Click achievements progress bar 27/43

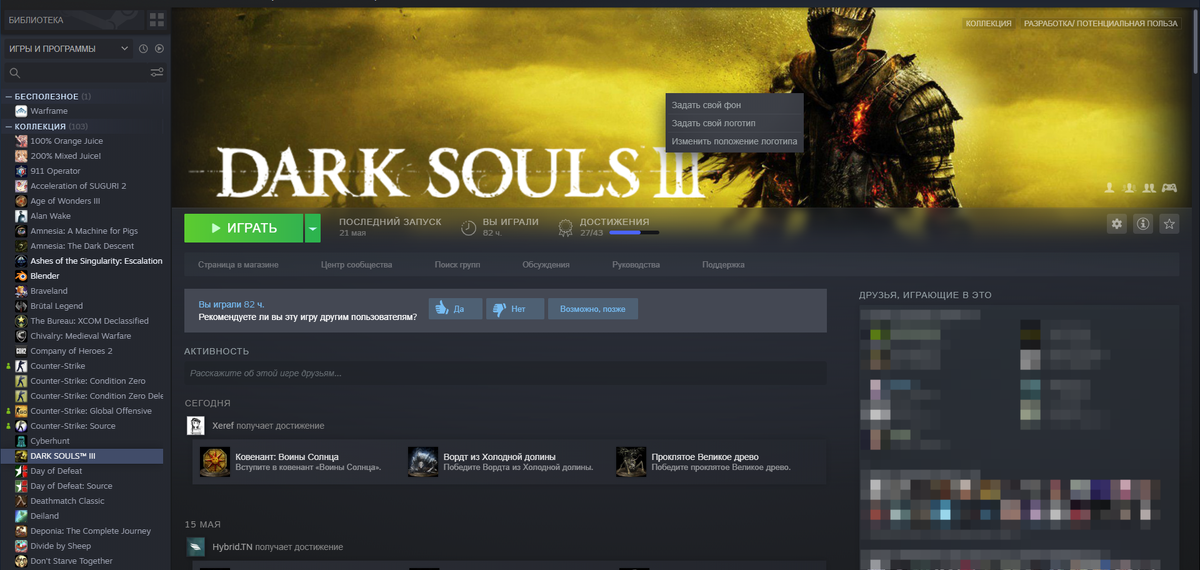click(634, 233)
